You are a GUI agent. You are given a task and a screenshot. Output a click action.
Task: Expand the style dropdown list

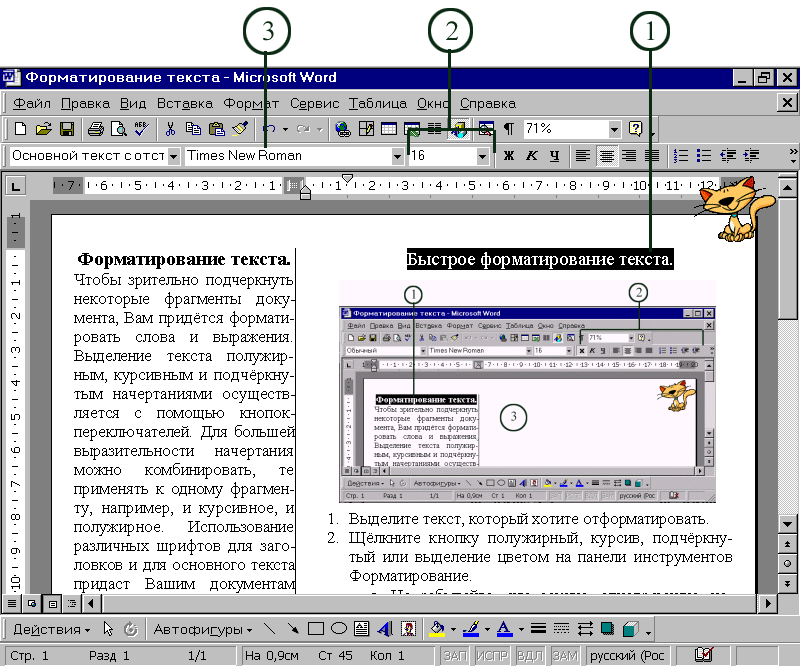[x=173, y=156]
